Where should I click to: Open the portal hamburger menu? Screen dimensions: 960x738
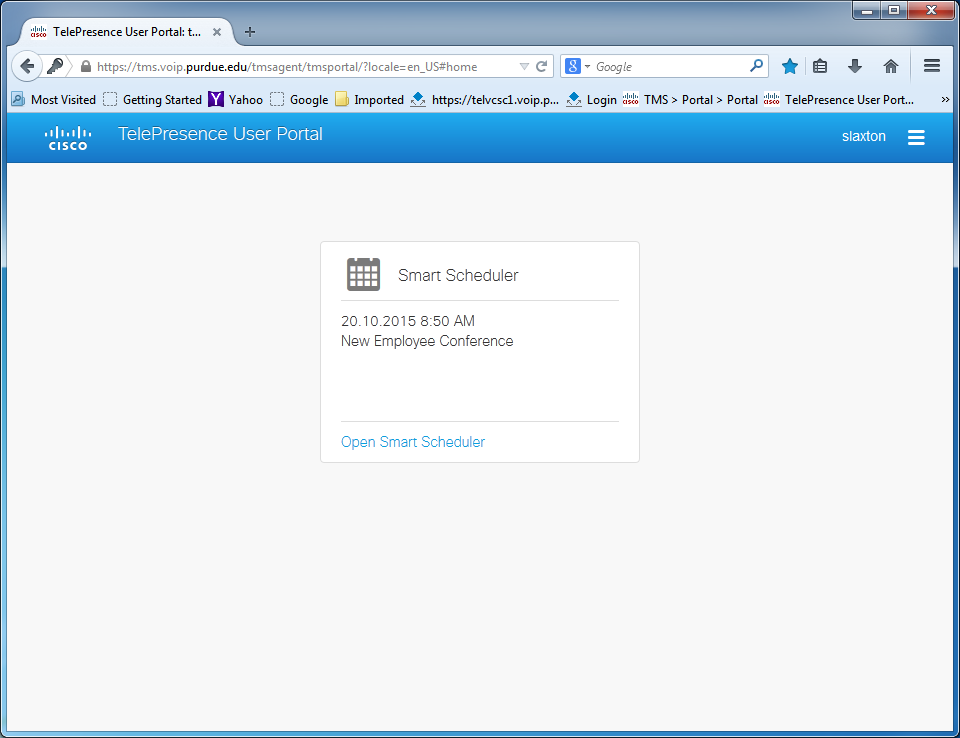click(916, 137)
